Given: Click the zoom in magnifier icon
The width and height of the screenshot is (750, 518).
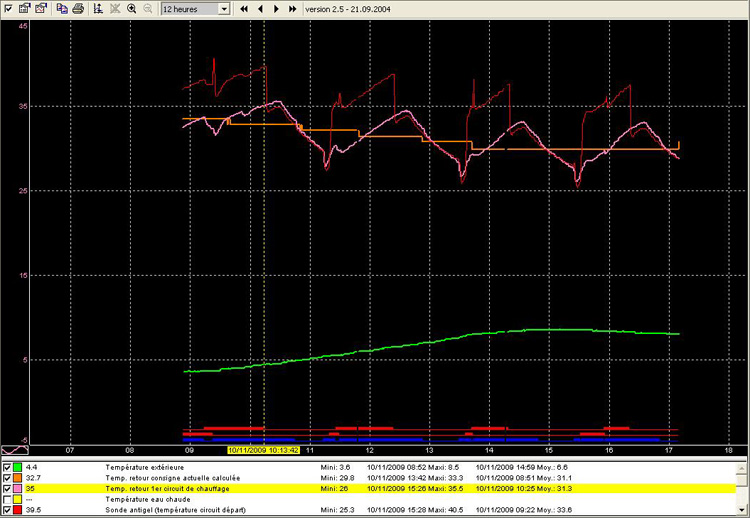Looking at the screenshot, I should [132, 8].
